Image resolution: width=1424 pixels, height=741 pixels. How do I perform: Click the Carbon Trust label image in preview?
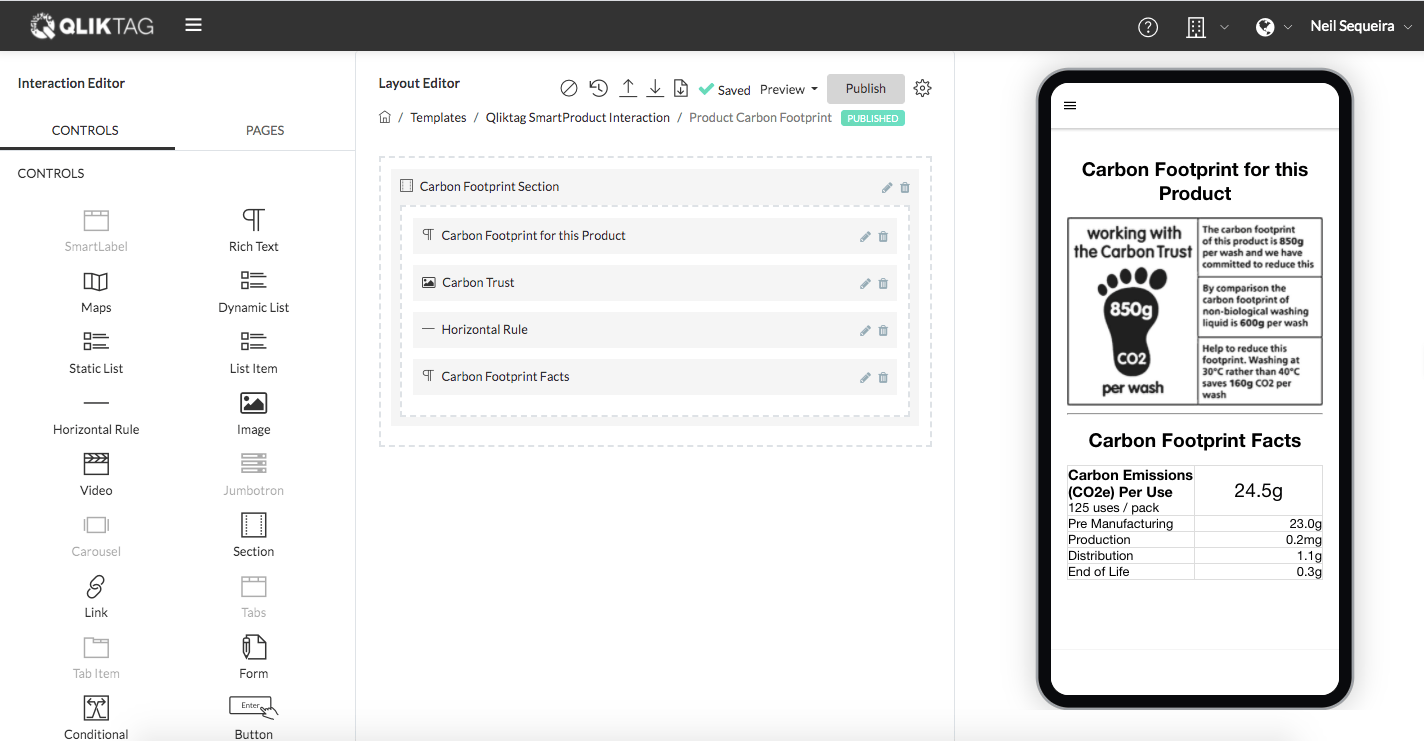[1195, 311]
